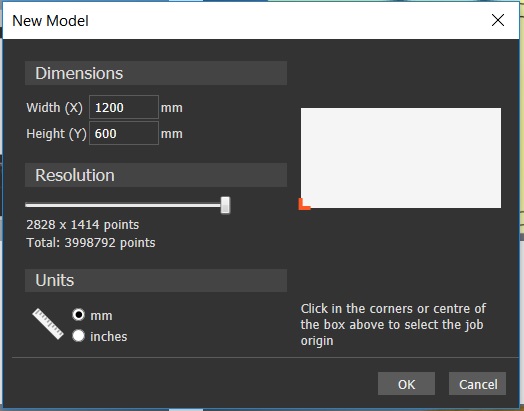Image resolution: width=524 pixels, height=411 pixels.
Task: Click the Dimensions section header
Action: [x=156, y=73]
